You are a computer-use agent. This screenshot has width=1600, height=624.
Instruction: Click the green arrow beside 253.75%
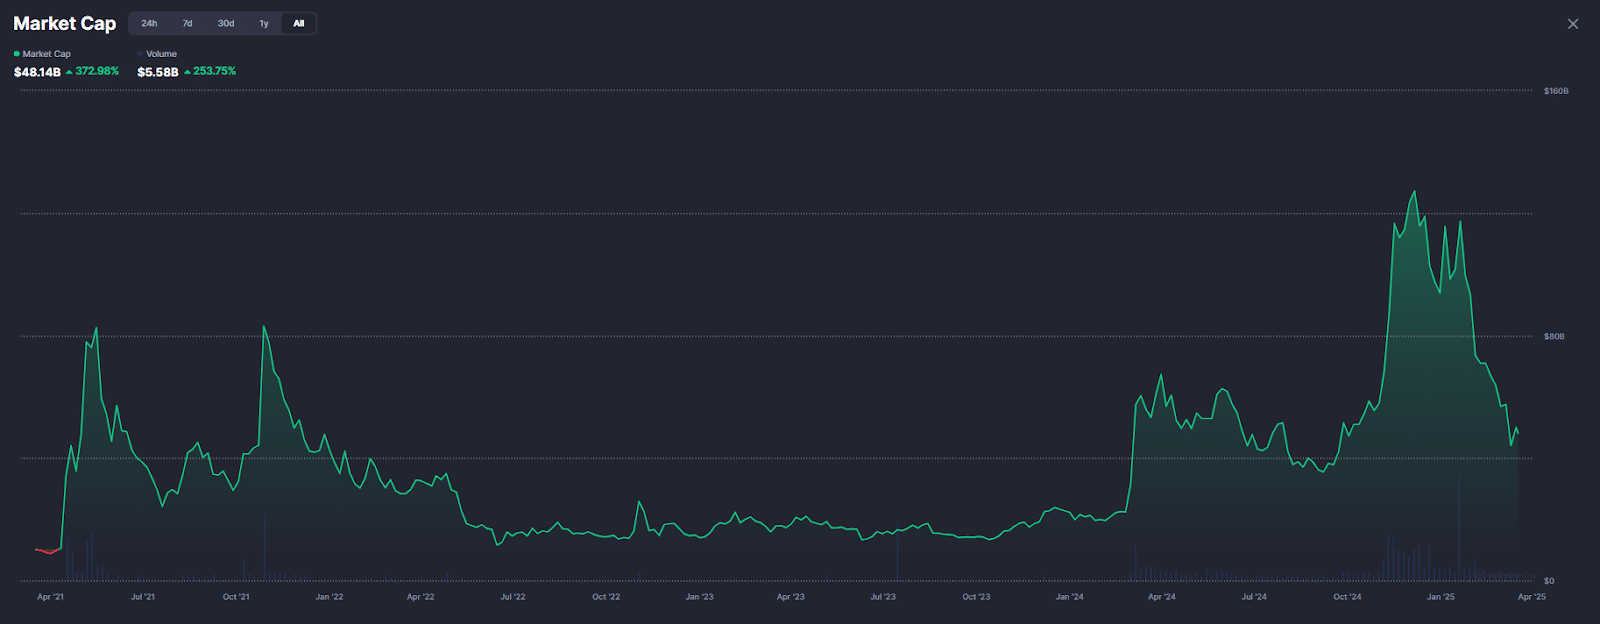click(187, 72)
